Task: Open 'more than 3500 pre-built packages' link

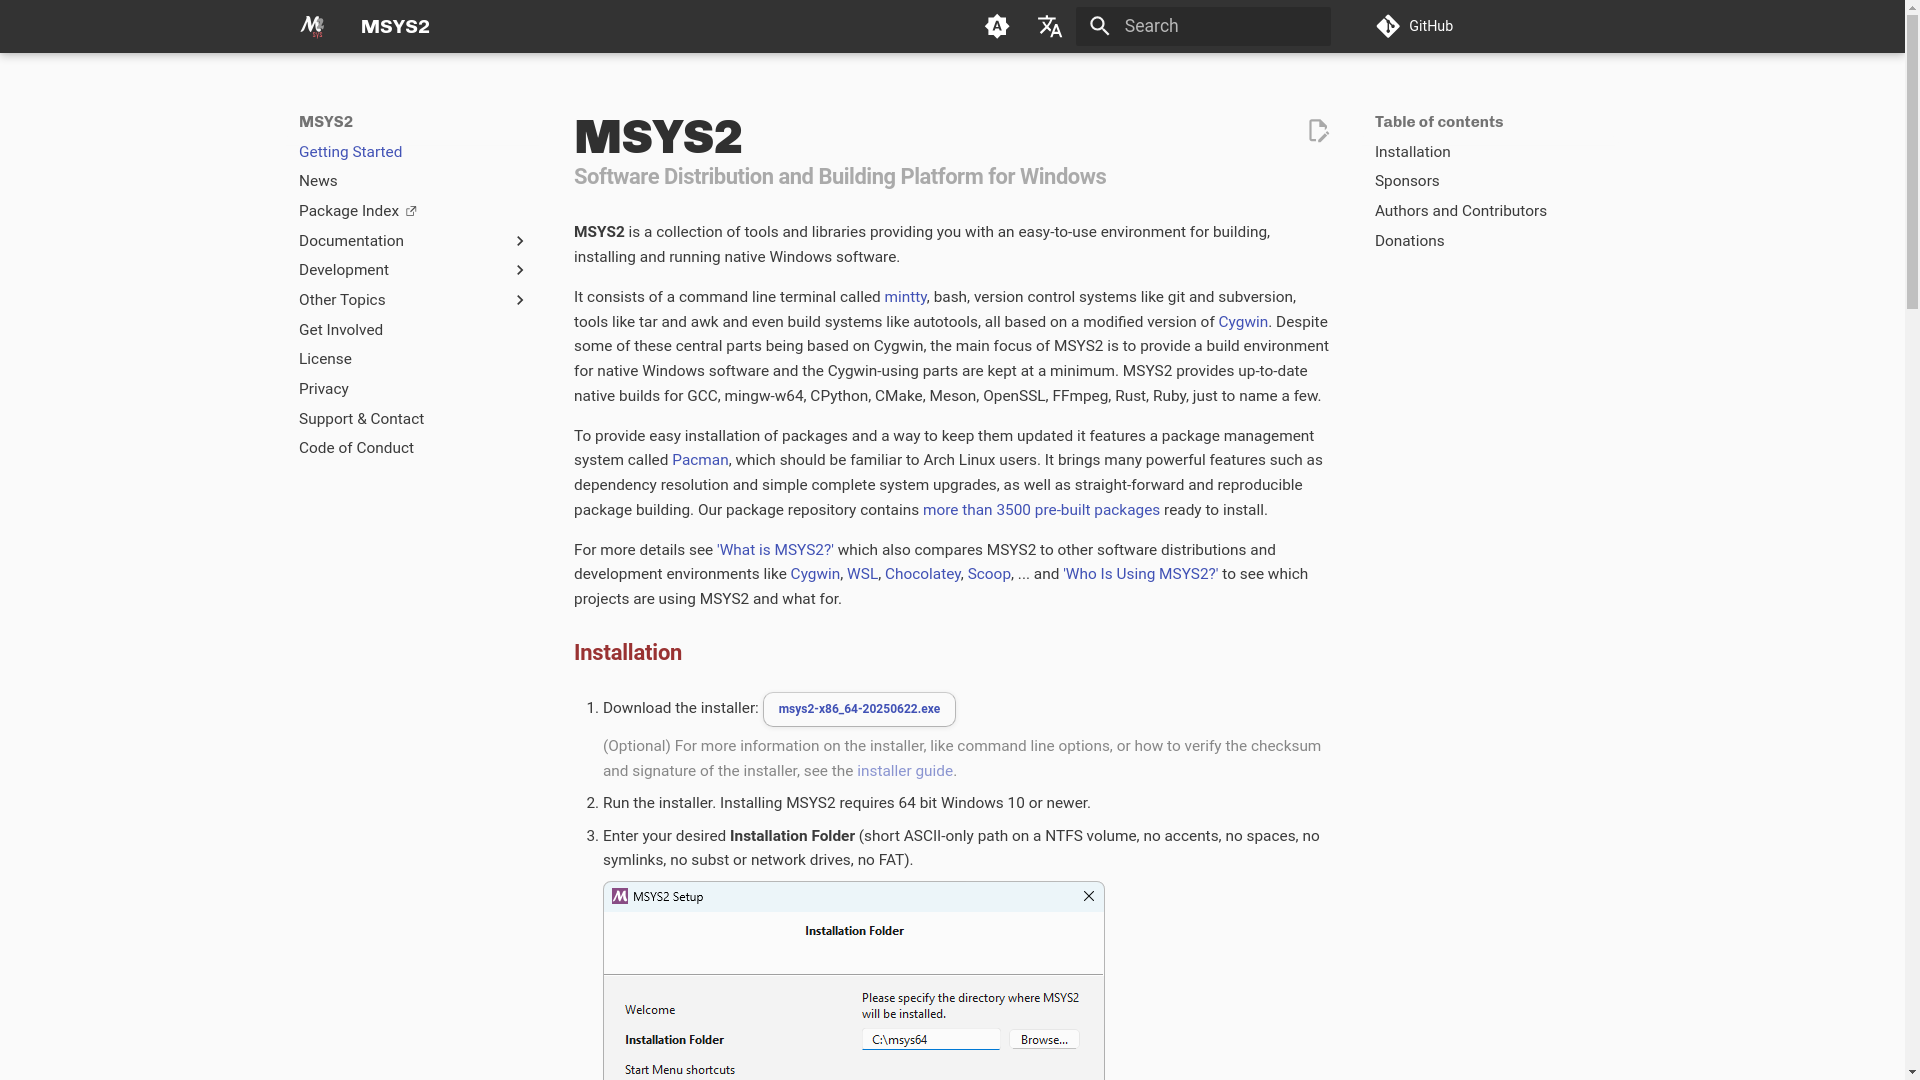Action: 1041,510
